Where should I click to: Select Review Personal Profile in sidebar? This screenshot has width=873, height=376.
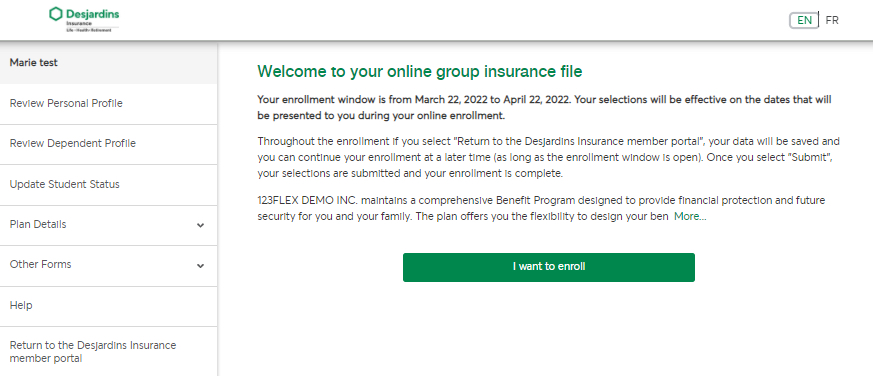click(109, 104)
